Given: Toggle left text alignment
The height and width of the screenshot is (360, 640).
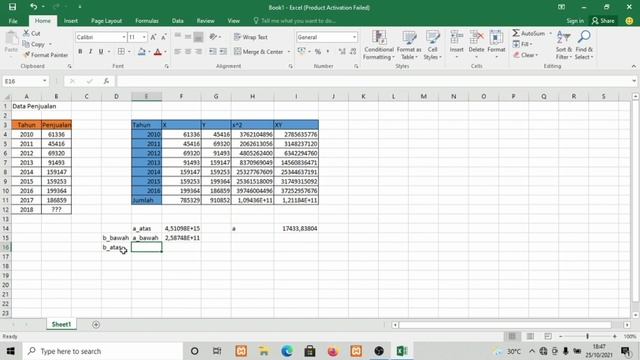Looking at the screenshot, I should coord(178,52).
